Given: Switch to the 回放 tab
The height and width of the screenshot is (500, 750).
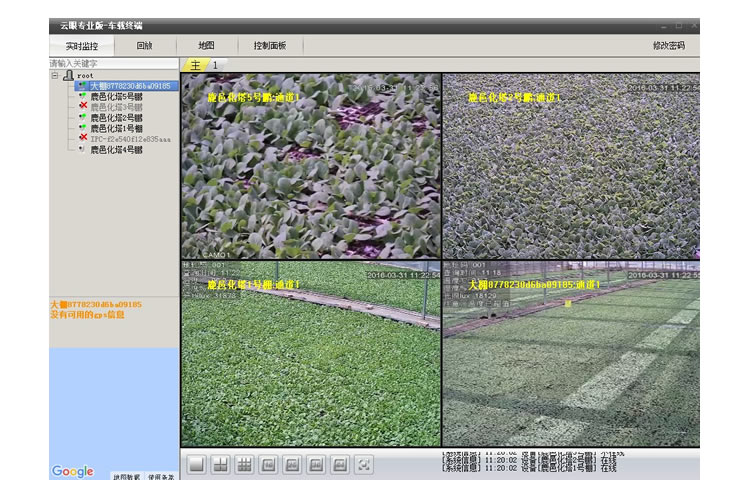Looking at the screenshot, I should coord(144,46).
